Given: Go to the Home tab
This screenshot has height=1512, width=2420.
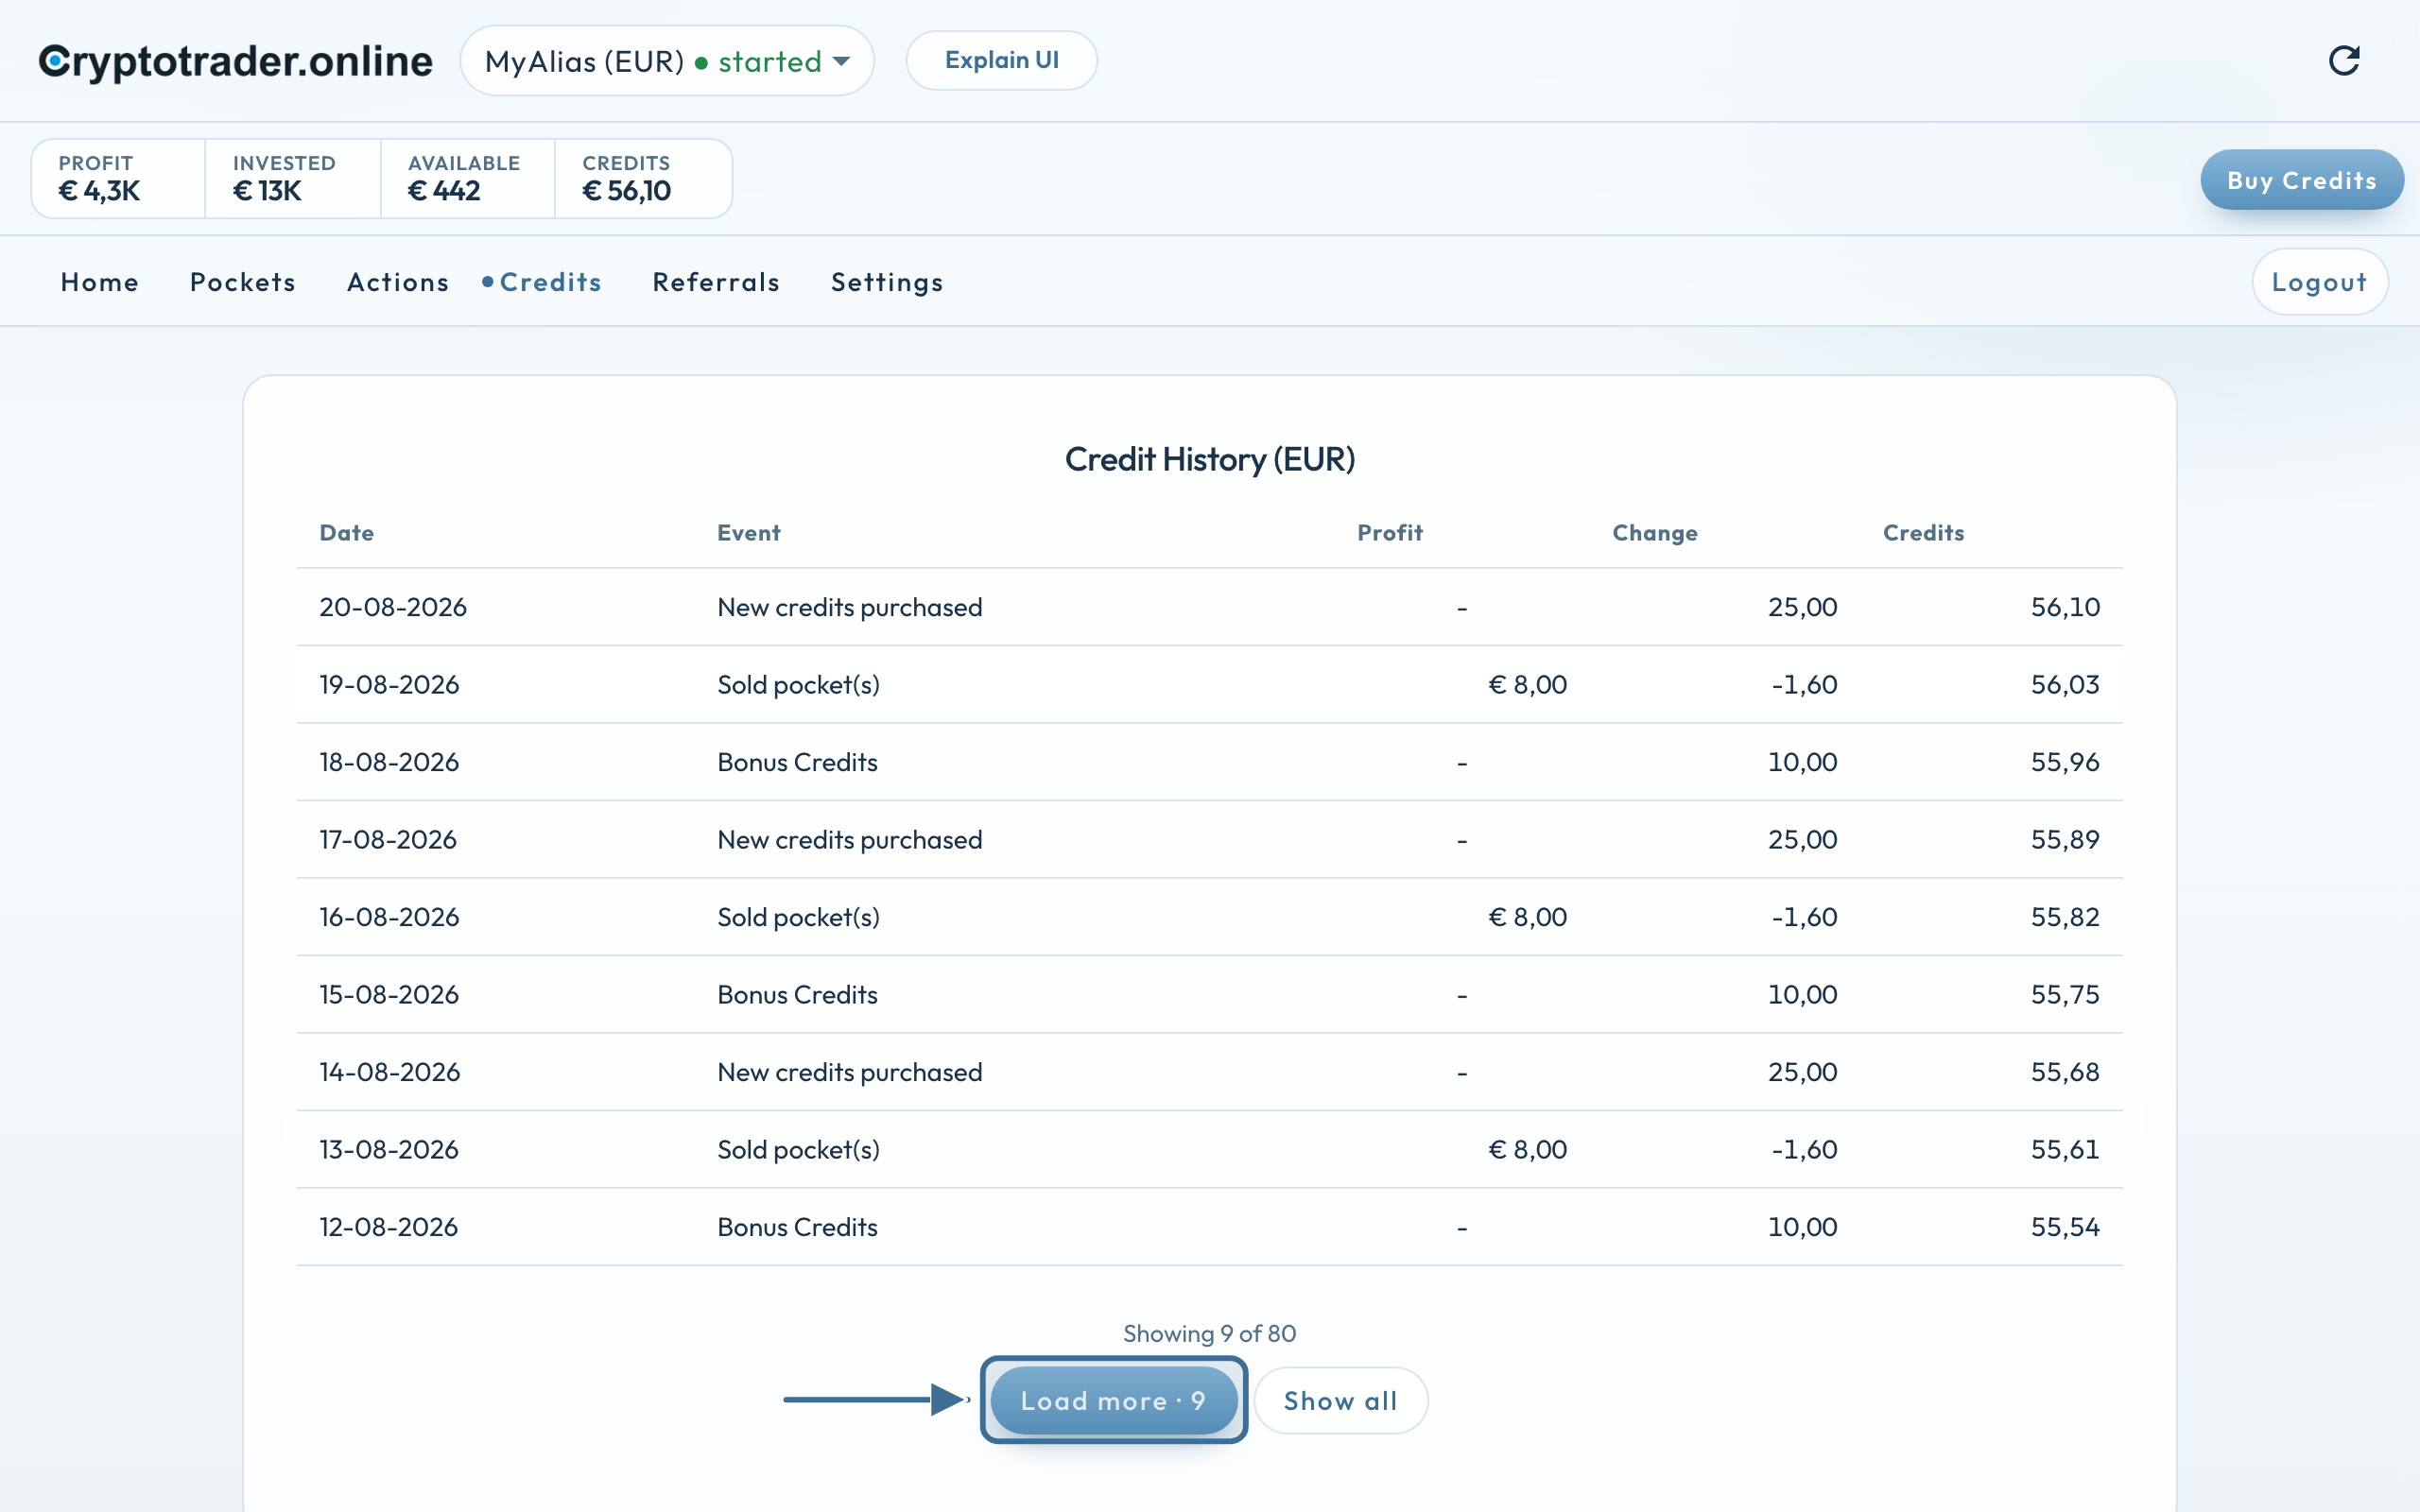Looking at the screenshot, I should click(x=99, y=282).
